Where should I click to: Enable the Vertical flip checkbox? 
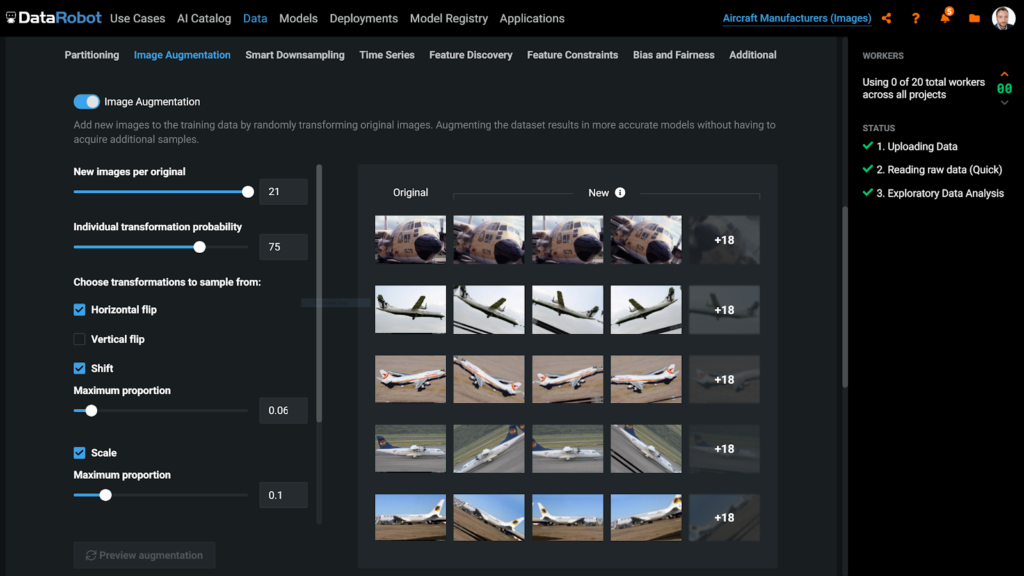tap(80, 340)
